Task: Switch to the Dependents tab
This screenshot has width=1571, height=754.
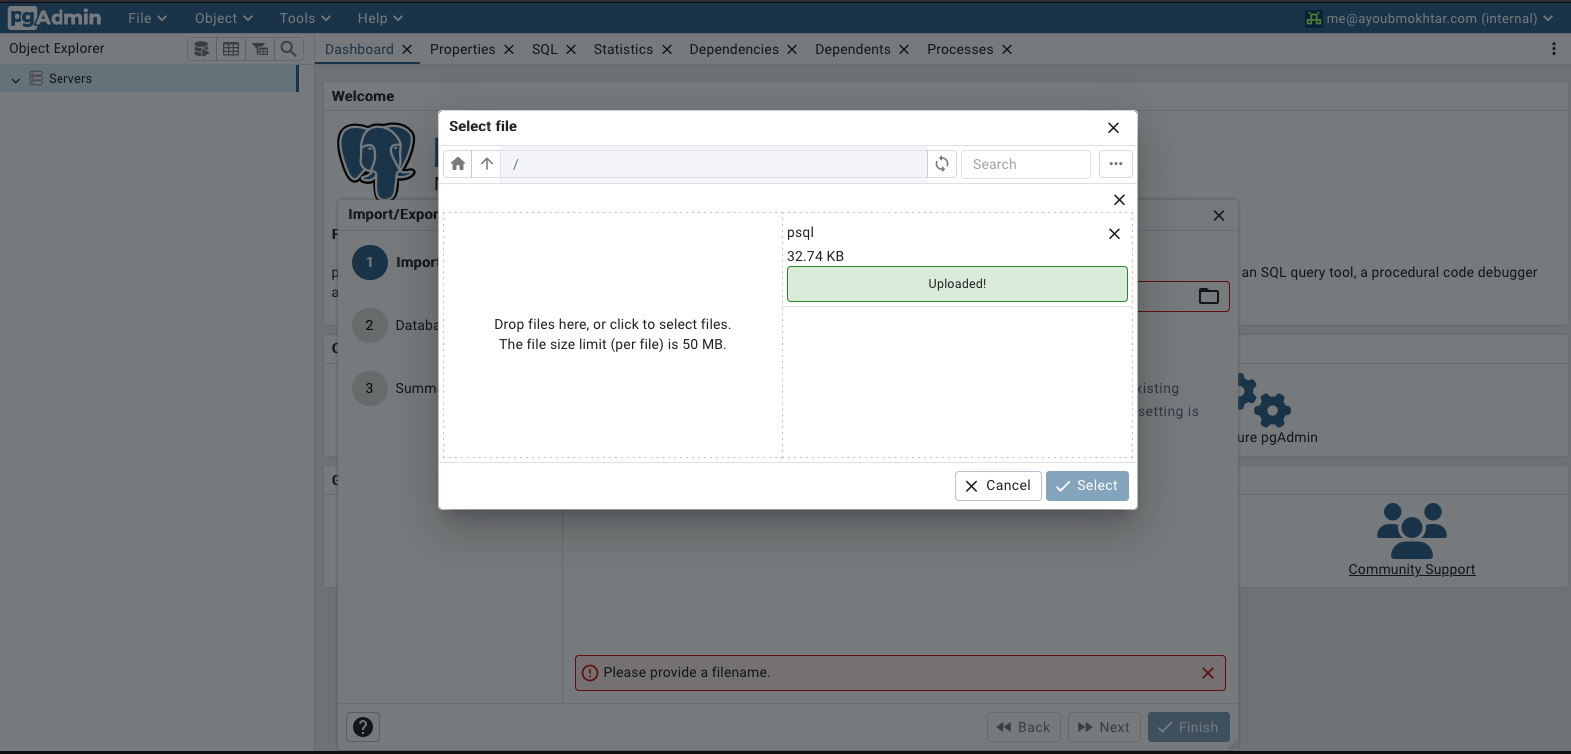Action: pyautogui.click(x=853, y=49)
